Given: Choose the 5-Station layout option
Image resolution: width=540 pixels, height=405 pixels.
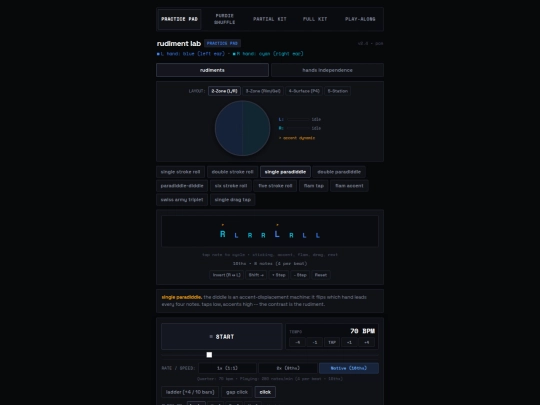Looking at the screenshot, I should (338, 91).
